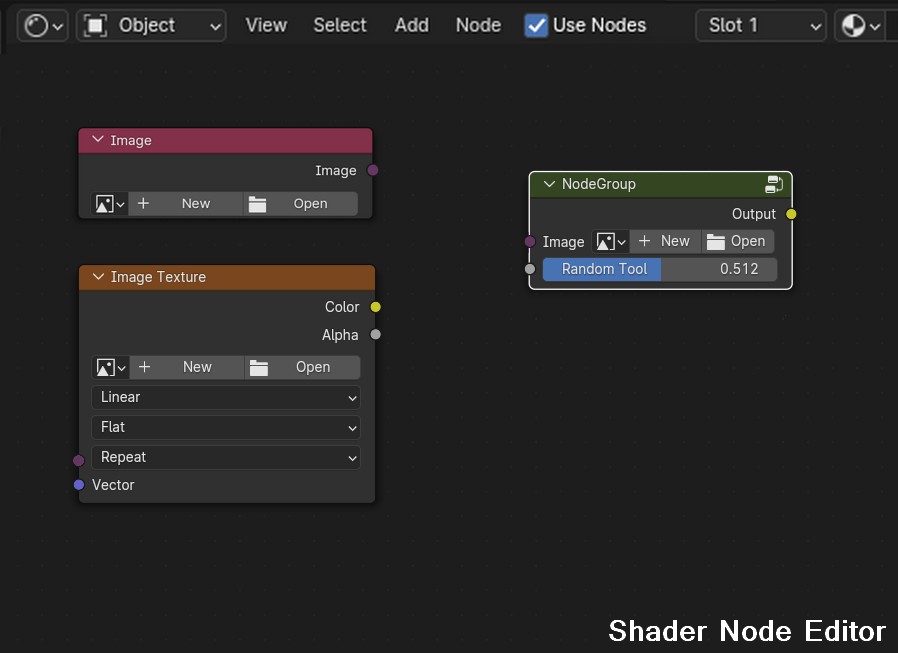Open the Object shader type dropdown
The image size is (898, 653).
pyautogui.click(x=151, y=26)
